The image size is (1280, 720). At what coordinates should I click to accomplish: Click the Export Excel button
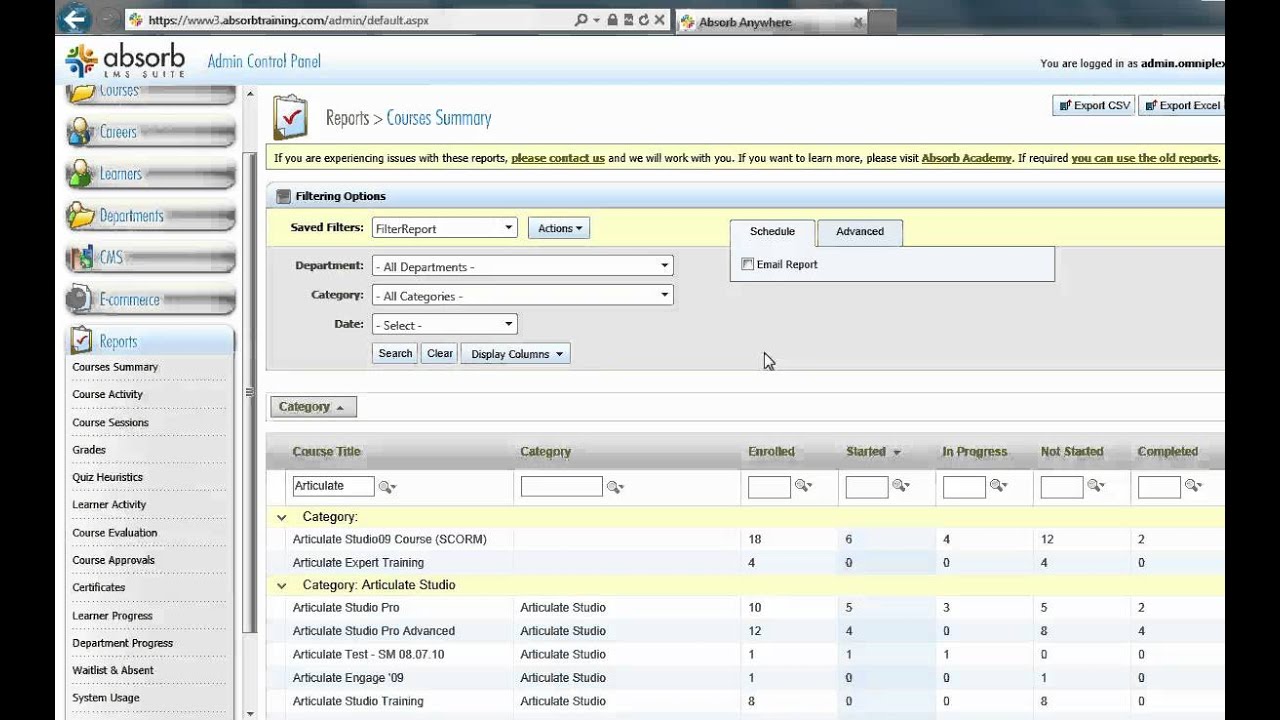1182,105
